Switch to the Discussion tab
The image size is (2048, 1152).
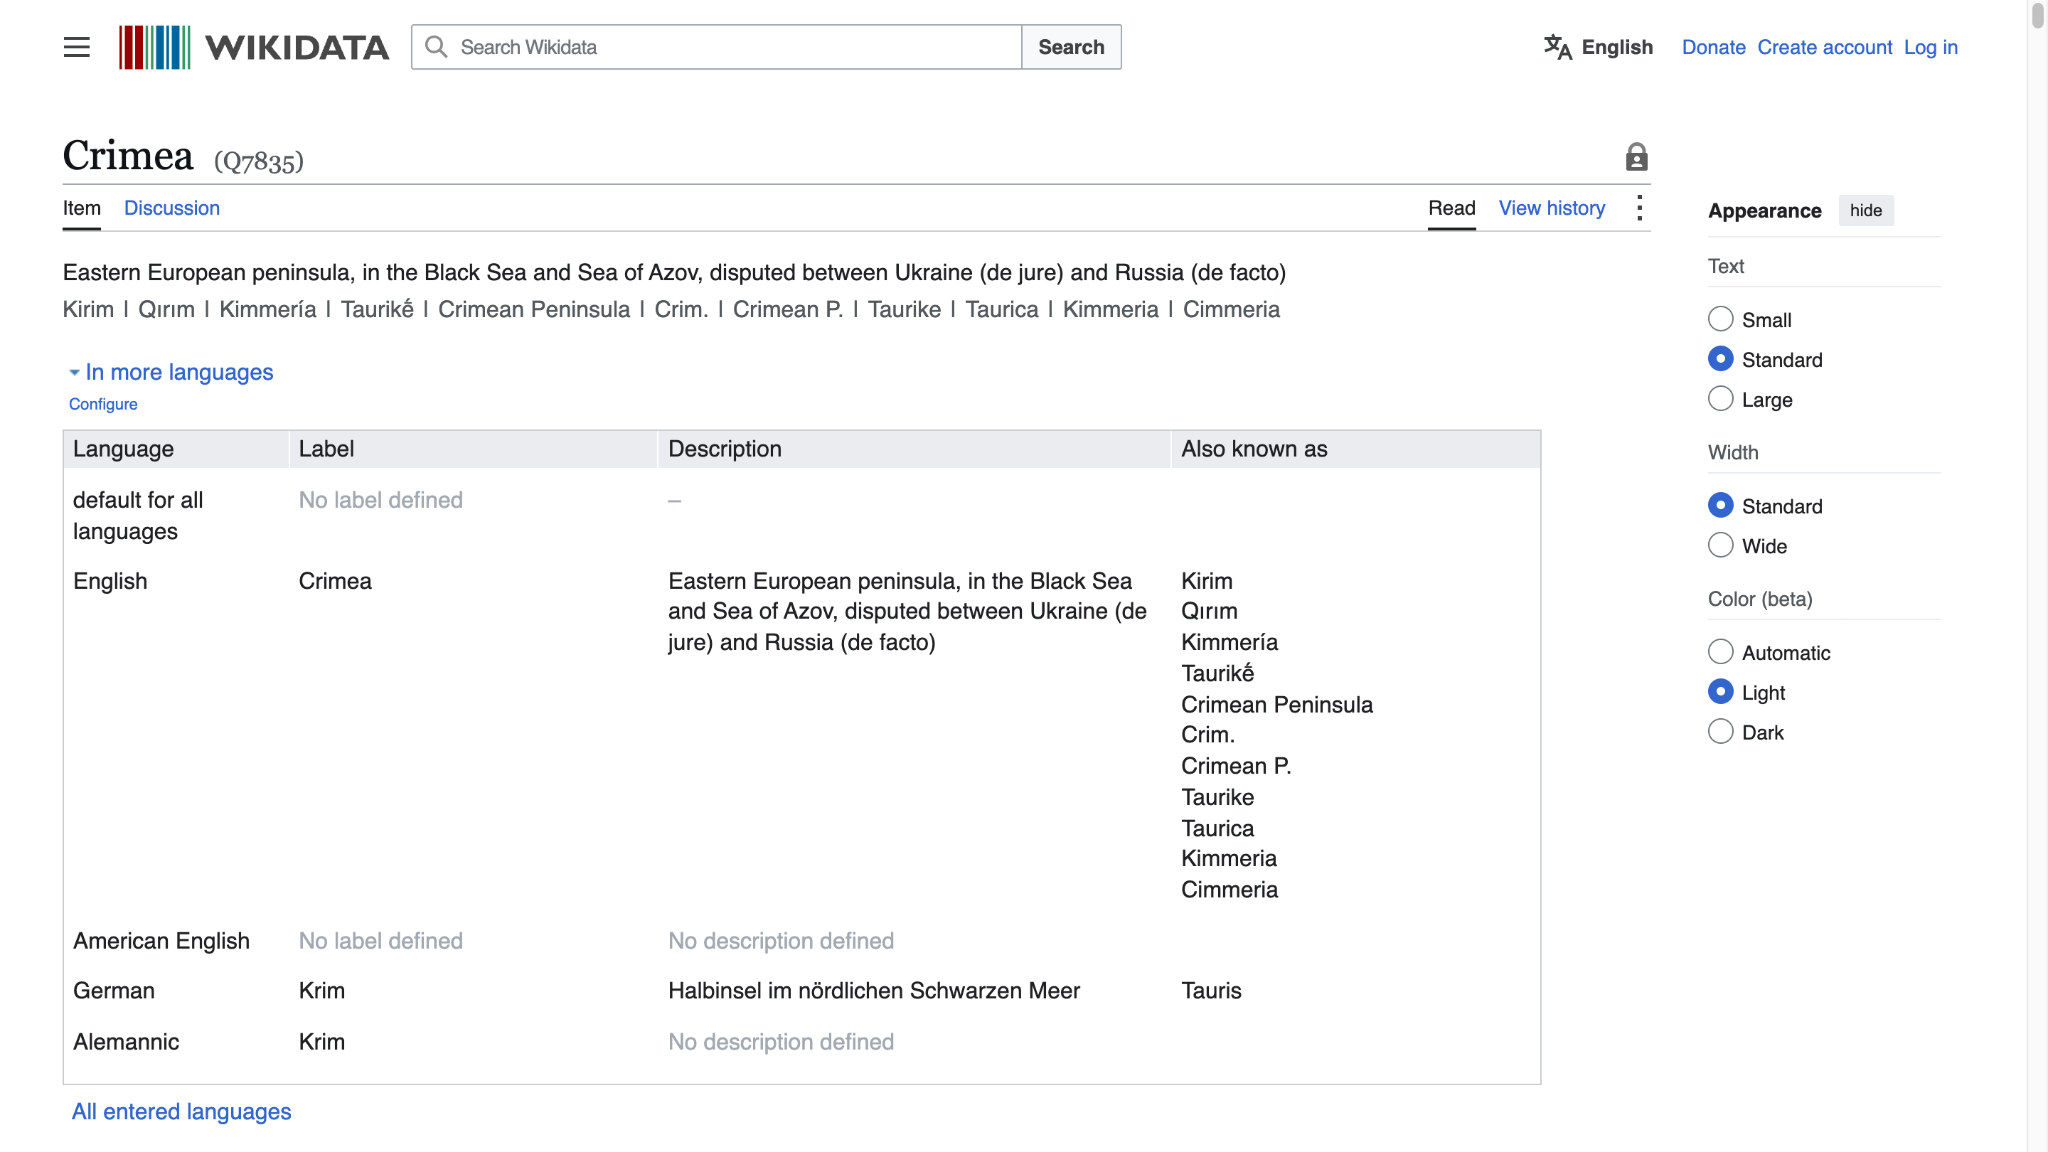coord(172,208)
